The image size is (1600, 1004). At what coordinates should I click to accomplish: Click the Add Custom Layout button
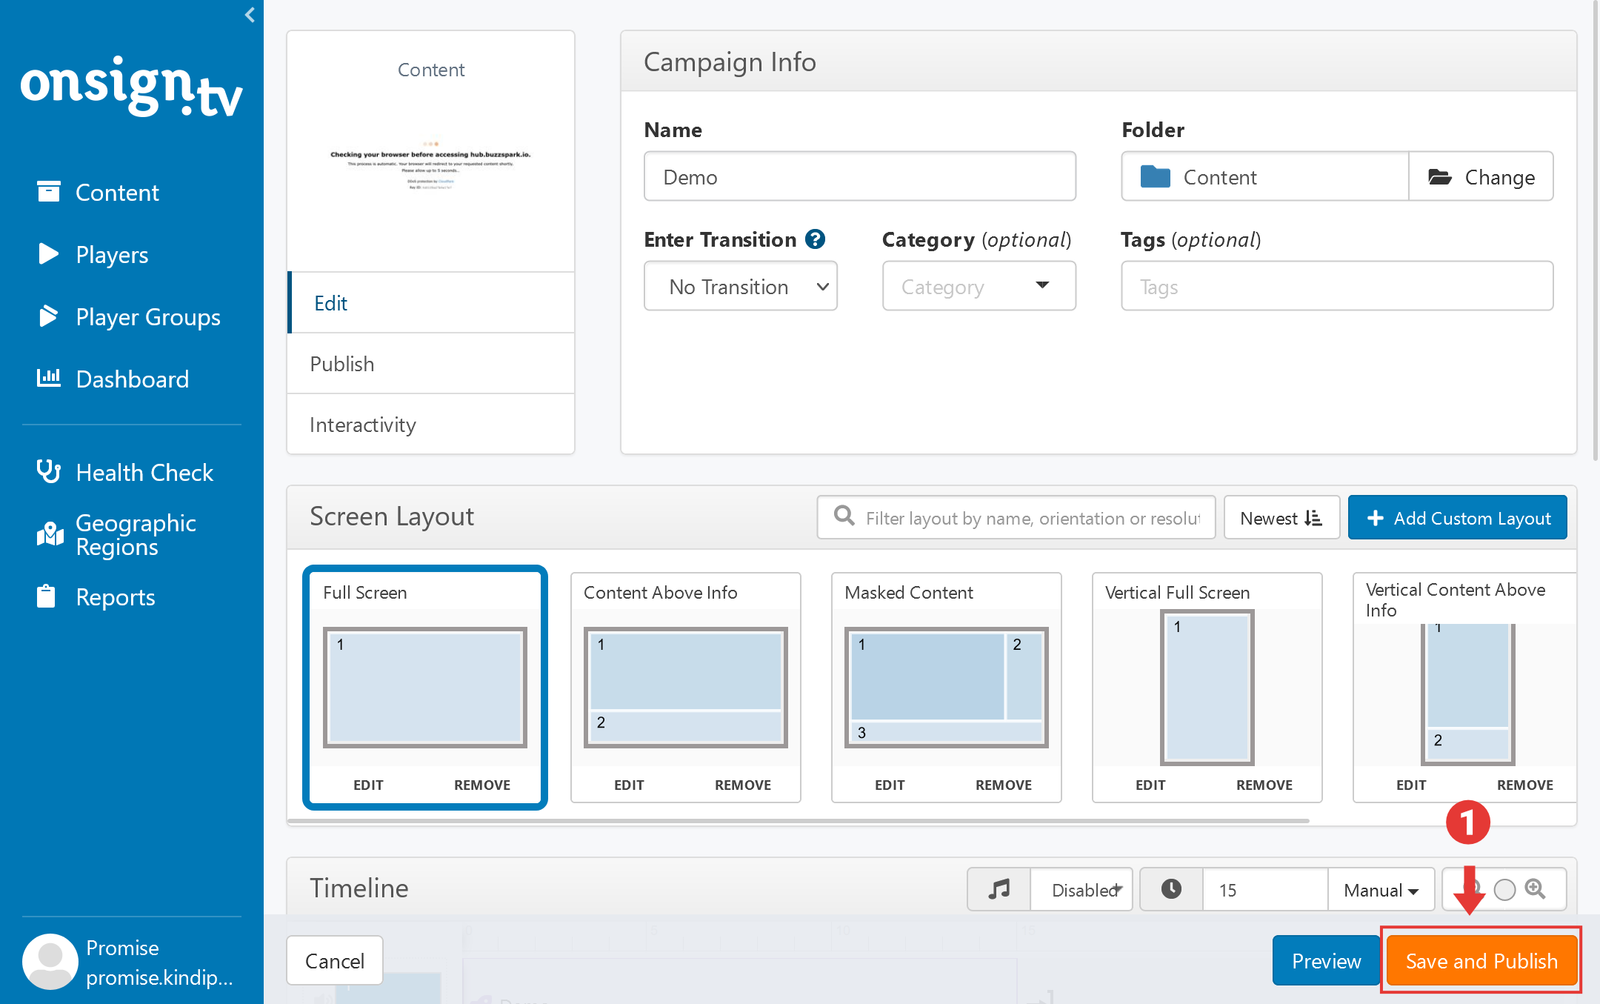[x=1457, y=518]
